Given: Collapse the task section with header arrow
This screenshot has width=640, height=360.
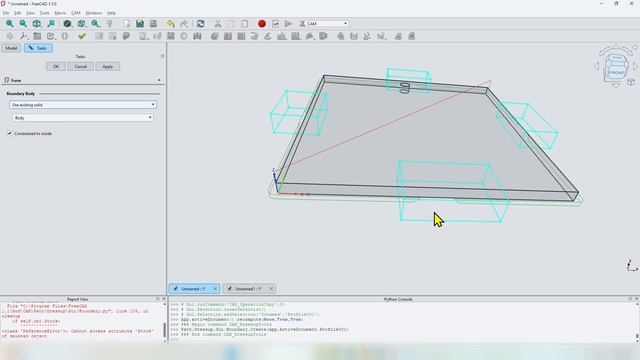Looking at the screenshot, I should (159, 80).
